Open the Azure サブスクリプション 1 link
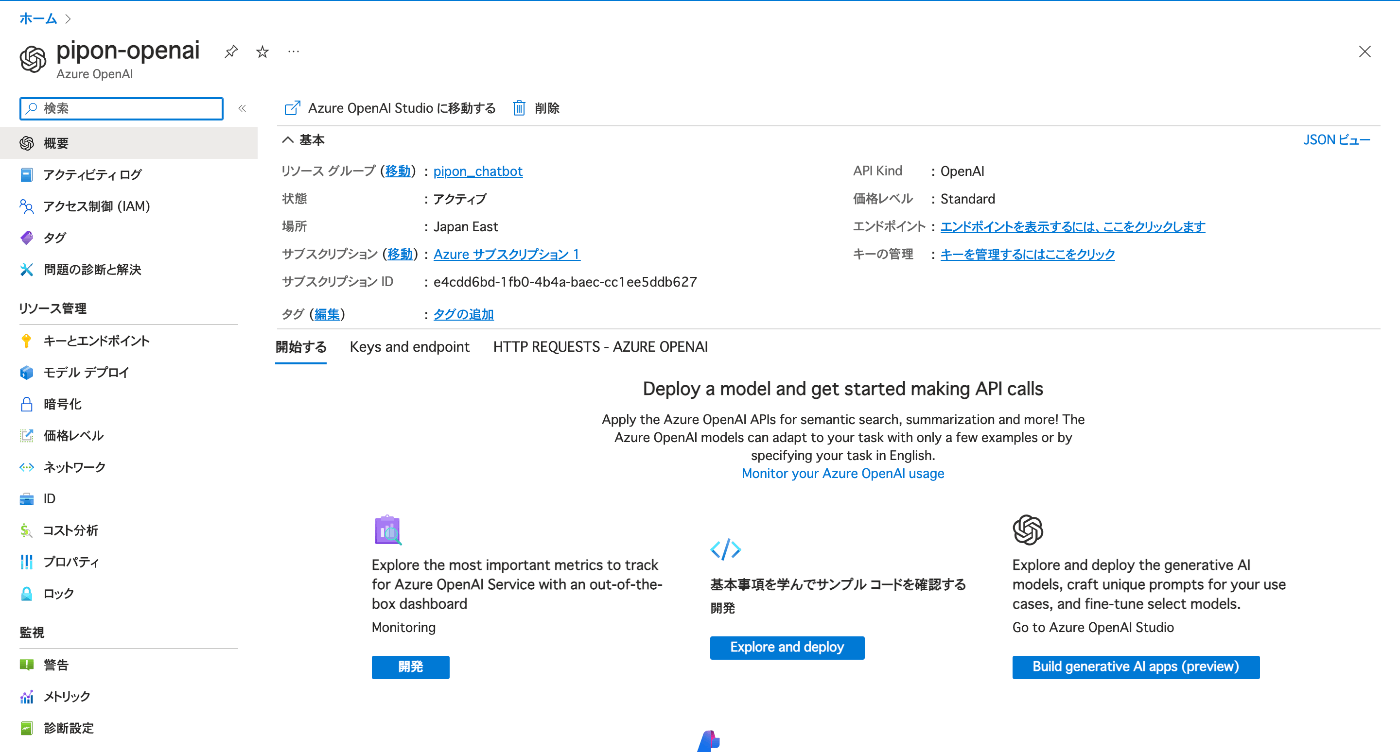 coord(507,254)
